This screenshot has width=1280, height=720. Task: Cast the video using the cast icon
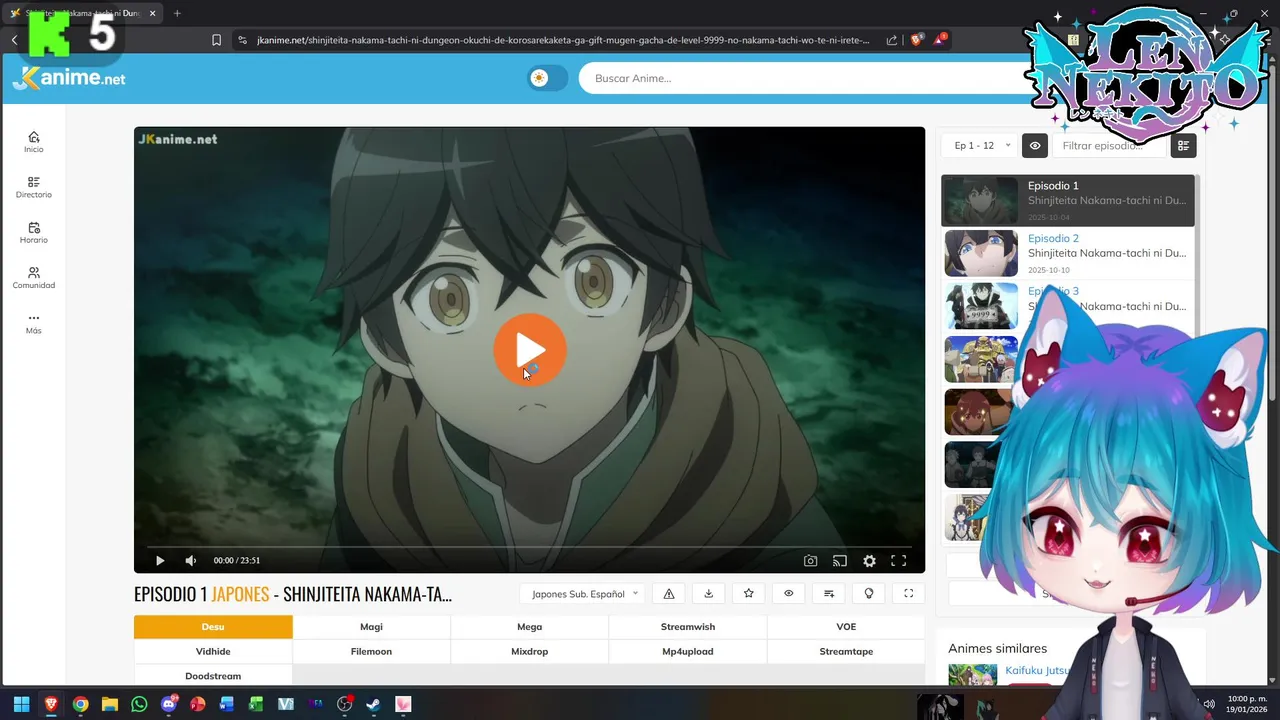point(840,561)
